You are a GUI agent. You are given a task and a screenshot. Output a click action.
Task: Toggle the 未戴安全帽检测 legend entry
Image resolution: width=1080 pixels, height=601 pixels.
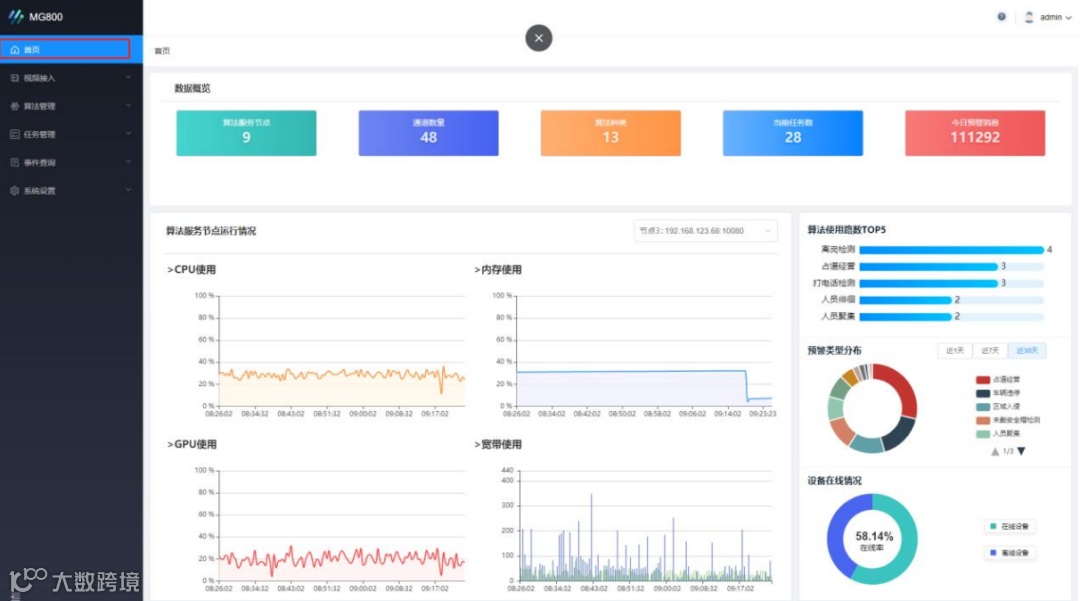(x=1008, y=420)
